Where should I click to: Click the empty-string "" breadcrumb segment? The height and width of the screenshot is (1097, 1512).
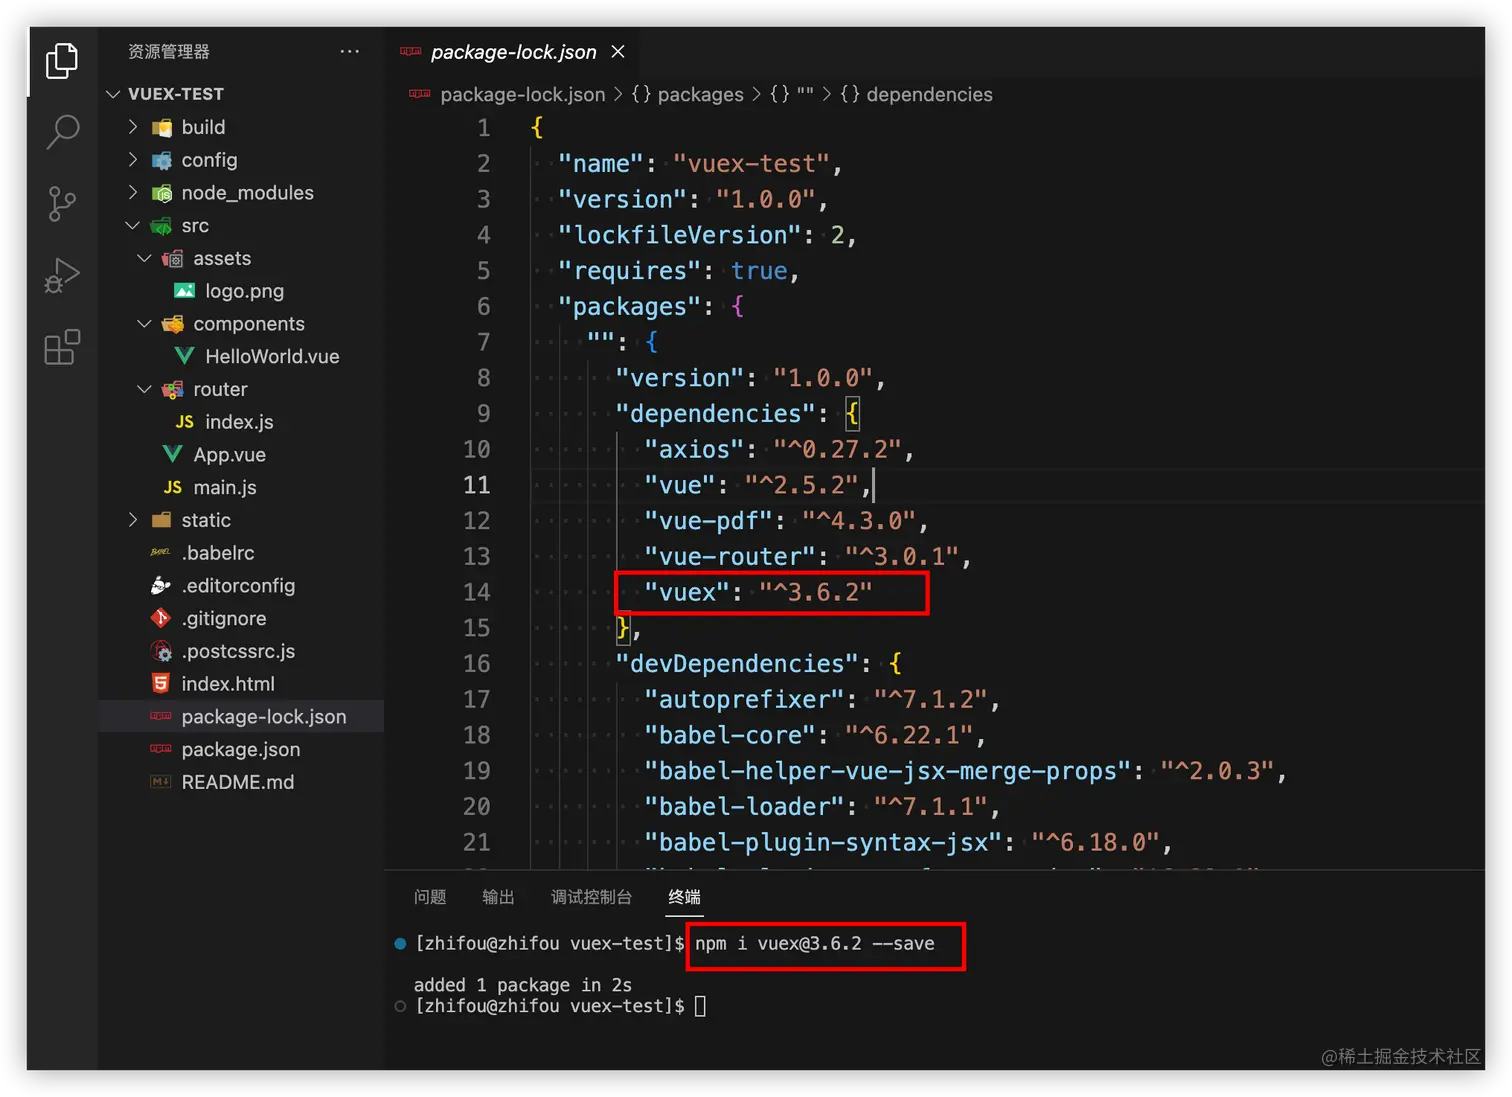(x=805, y=94)
